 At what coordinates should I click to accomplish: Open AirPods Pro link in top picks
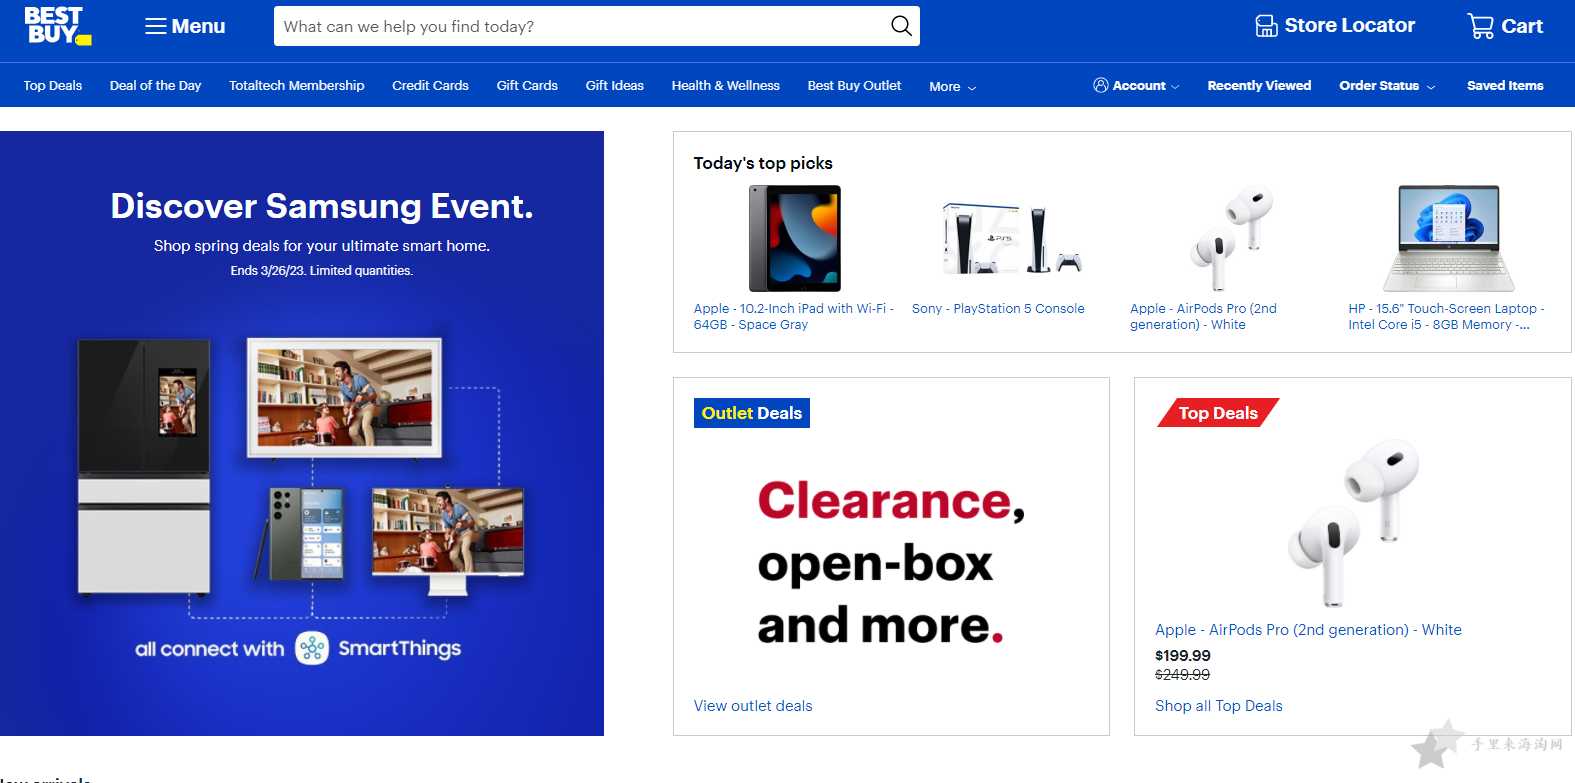coord(1203,316)
